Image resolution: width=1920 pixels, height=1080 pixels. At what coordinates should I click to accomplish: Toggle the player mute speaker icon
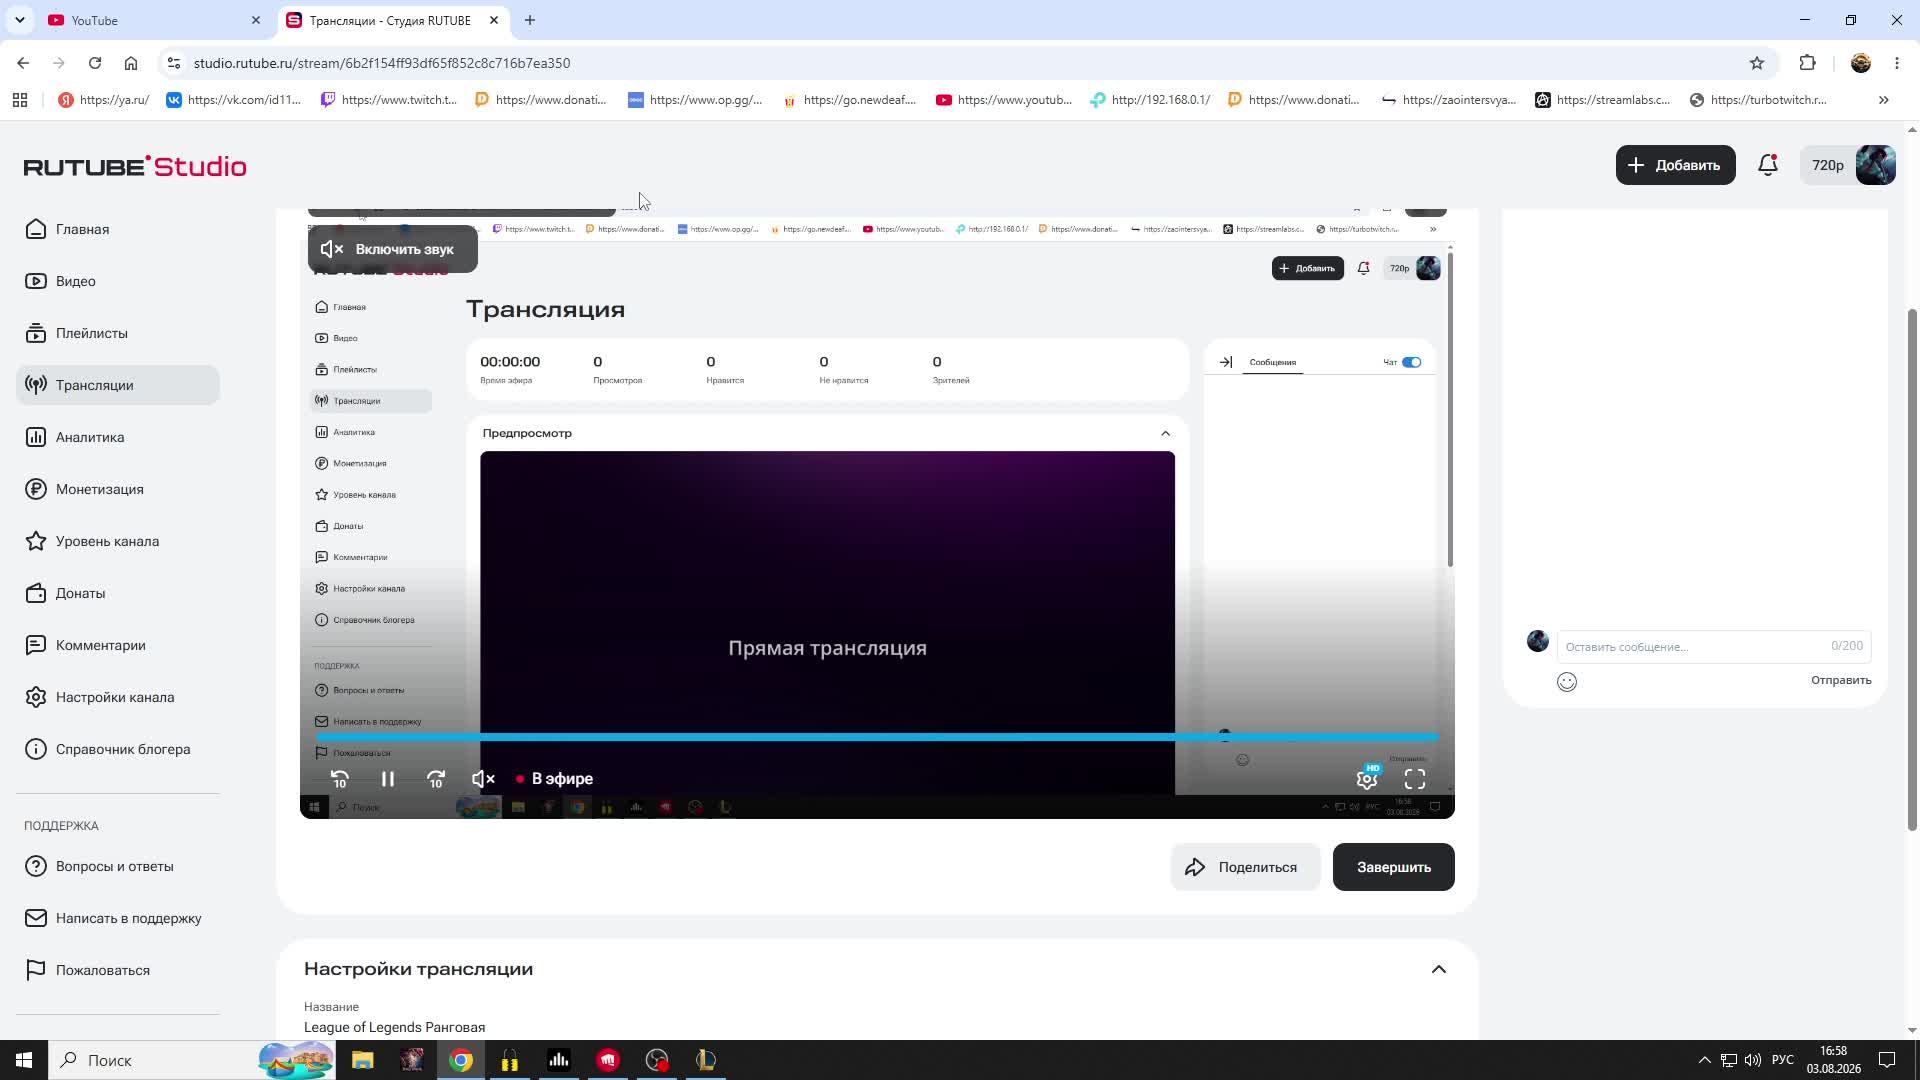click(x=483, y=779)
